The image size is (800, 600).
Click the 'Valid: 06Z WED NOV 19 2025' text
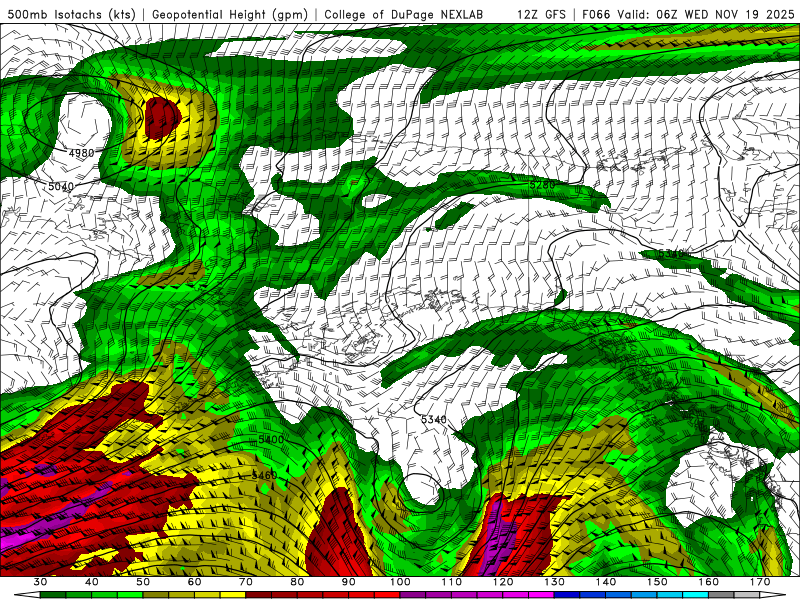click(x=706, y=14)
